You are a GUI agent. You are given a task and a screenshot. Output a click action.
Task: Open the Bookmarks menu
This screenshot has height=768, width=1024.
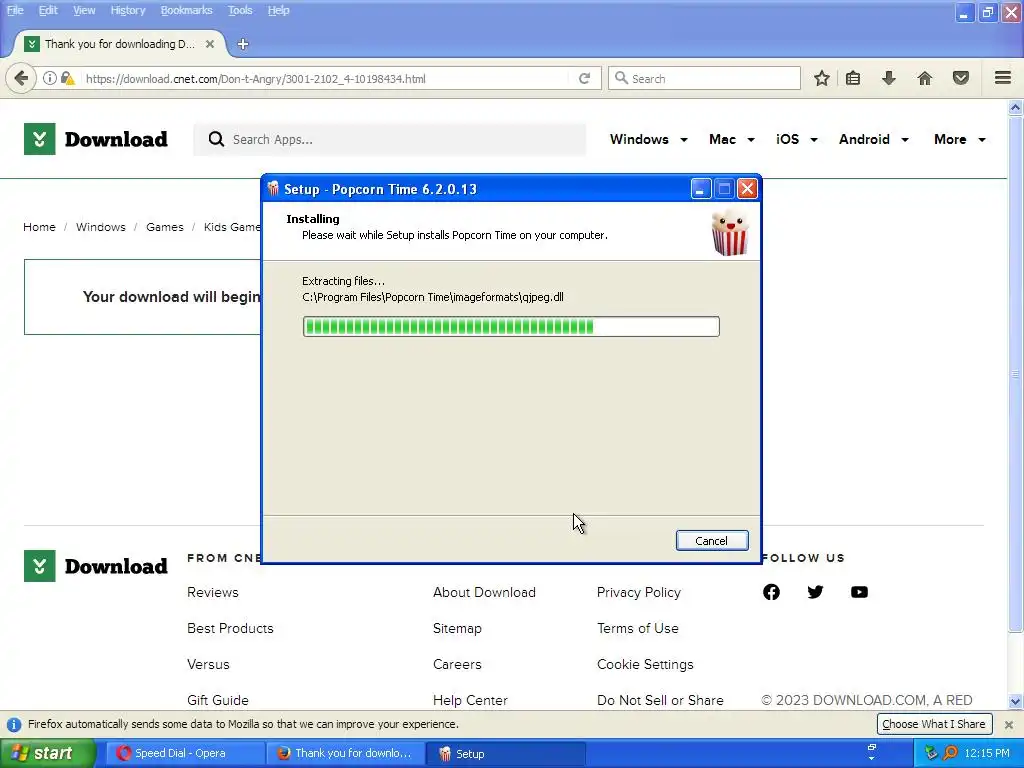pos(186,10)
